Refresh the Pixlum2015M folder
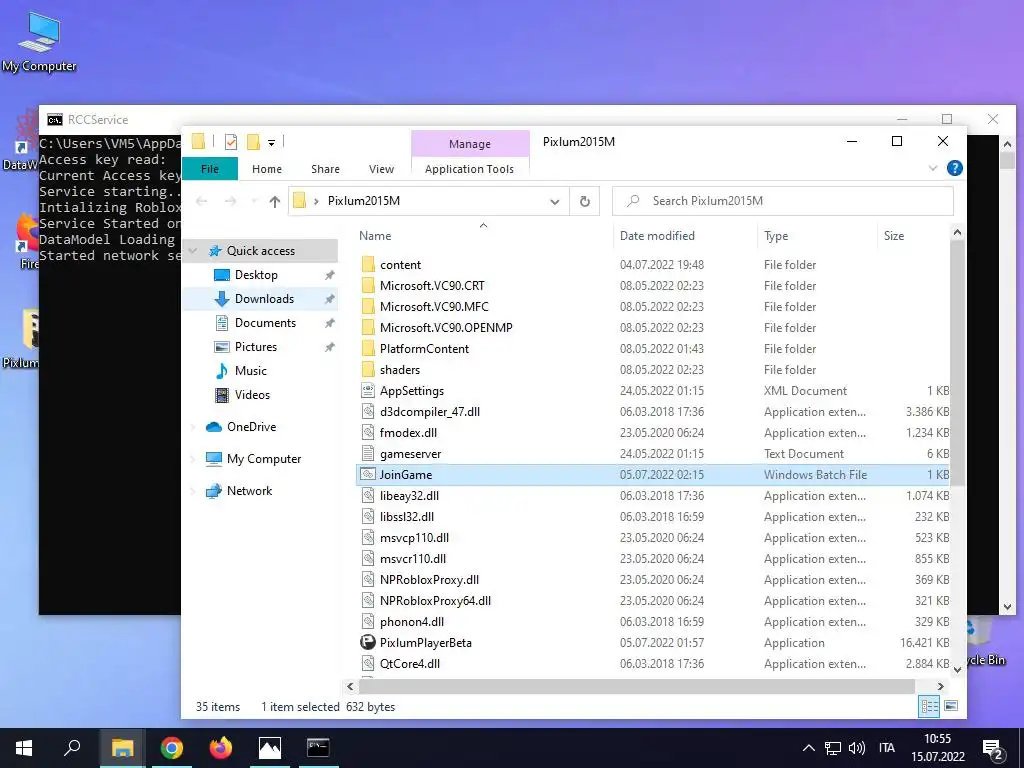 tap(584, 201)
